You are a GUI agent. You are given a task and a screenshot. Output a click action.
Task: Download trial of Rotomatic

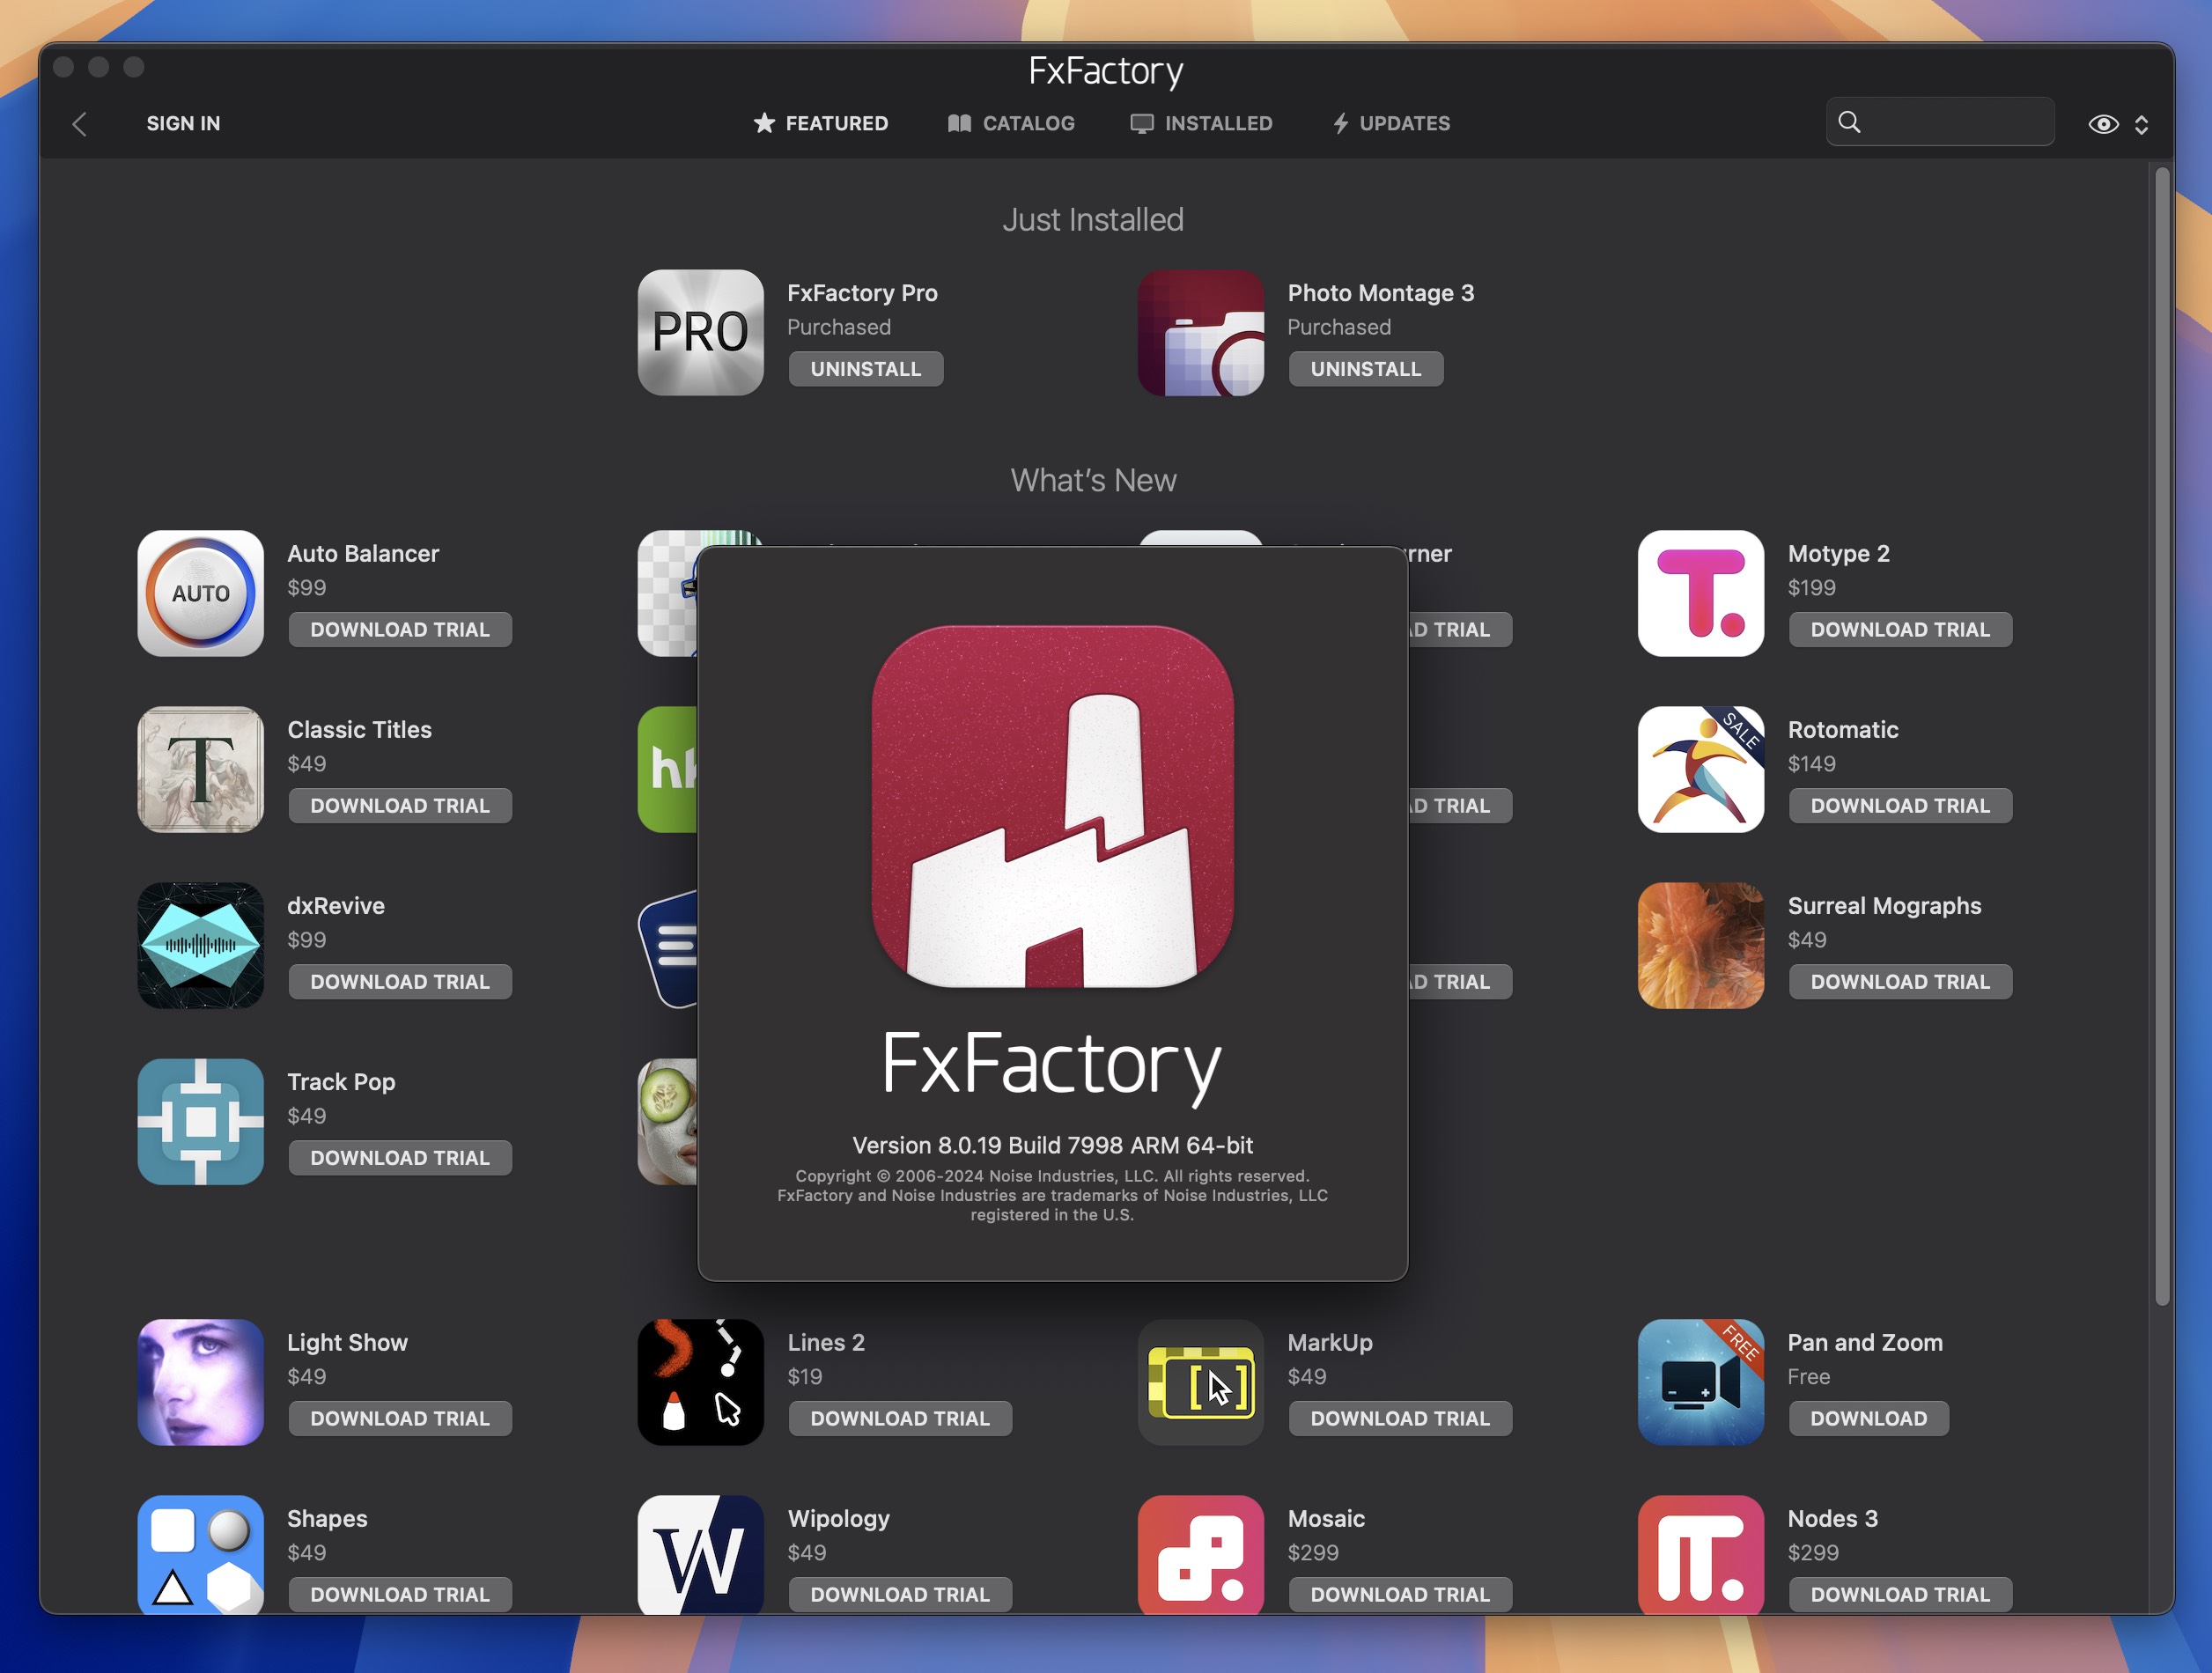click(x=1900, y=806)
